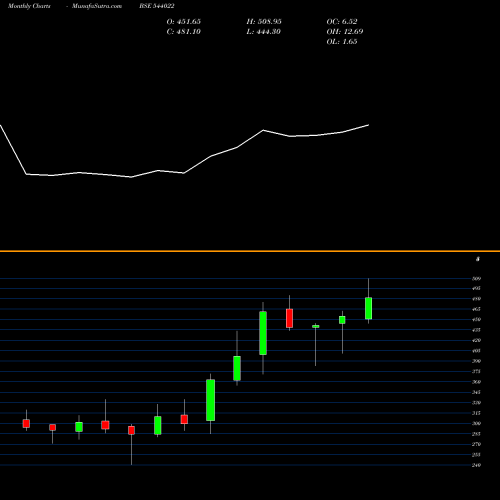
Task: Click the "Monthly Charts" title text
Action: click(x=29, y=6)
